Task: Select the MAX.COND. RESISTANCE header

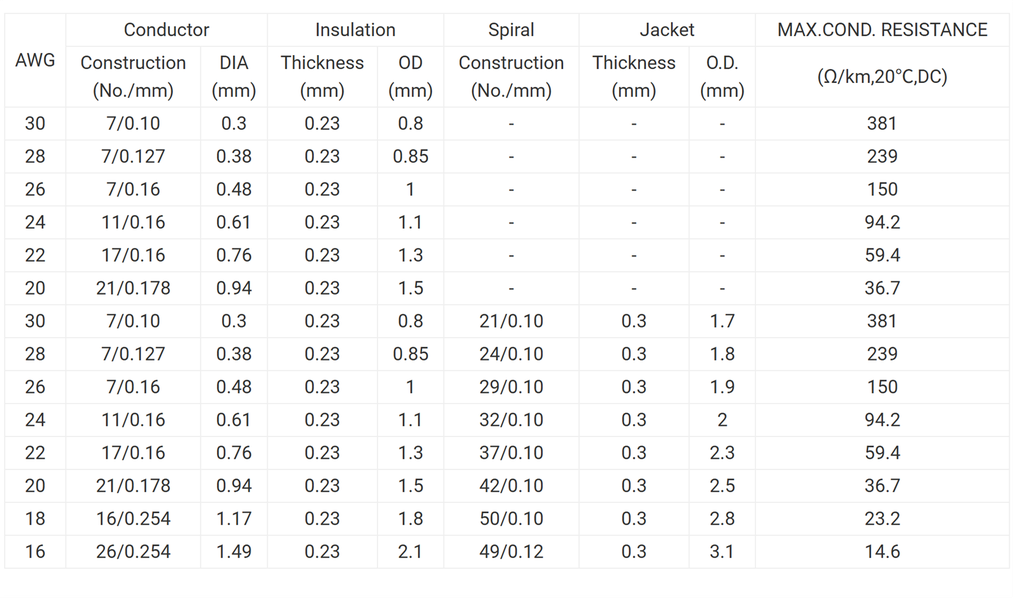Action: 882,30
